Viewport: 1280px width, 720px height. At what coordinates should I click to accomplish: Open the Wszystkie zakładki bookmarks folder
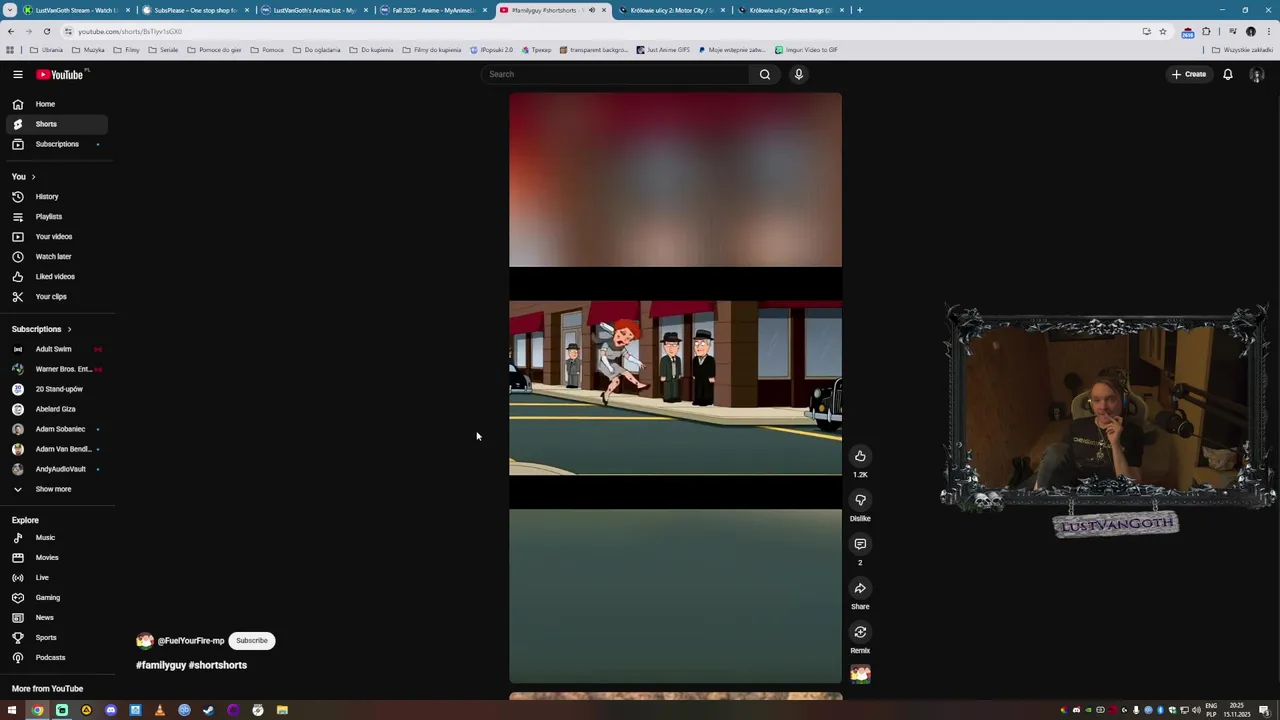click(1242, 50)
